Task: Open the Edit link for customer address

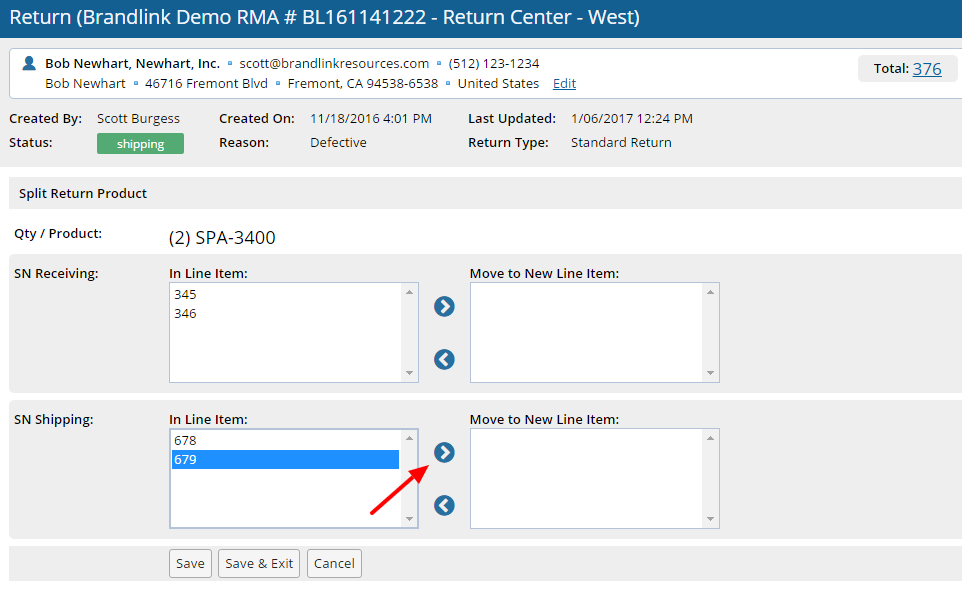Action: click(x=564, y=84)
